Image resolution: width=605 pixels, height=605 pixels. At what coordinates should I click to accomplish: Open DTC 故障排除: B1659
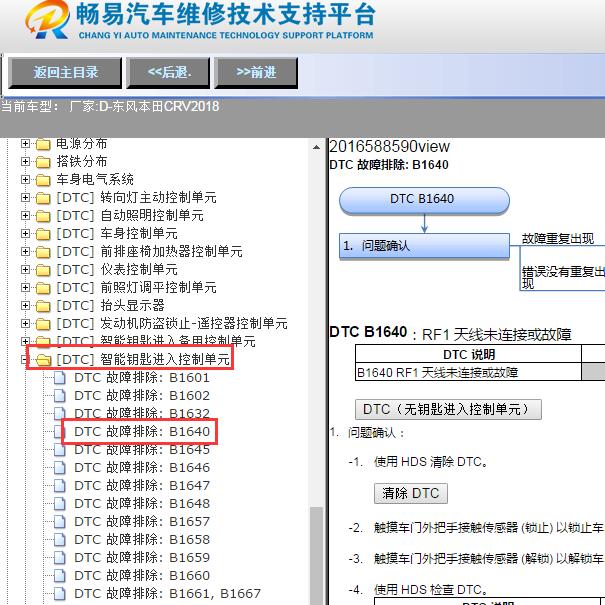point(142,558)
